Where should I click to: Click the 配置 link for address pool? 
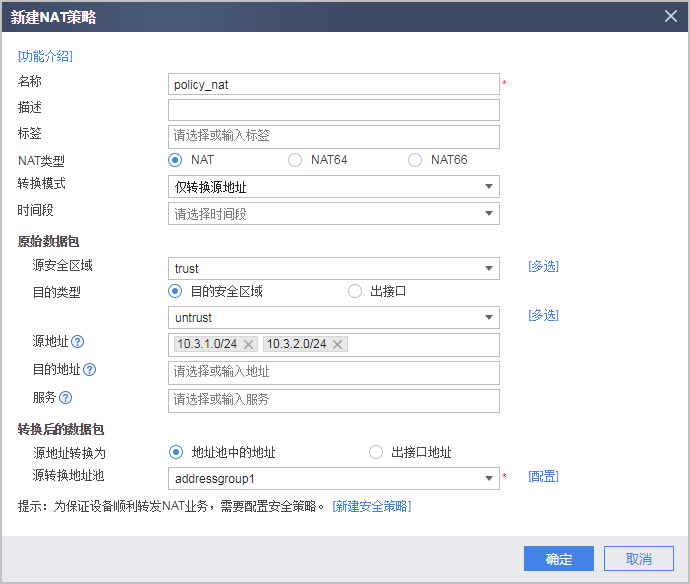pos(543,477)
